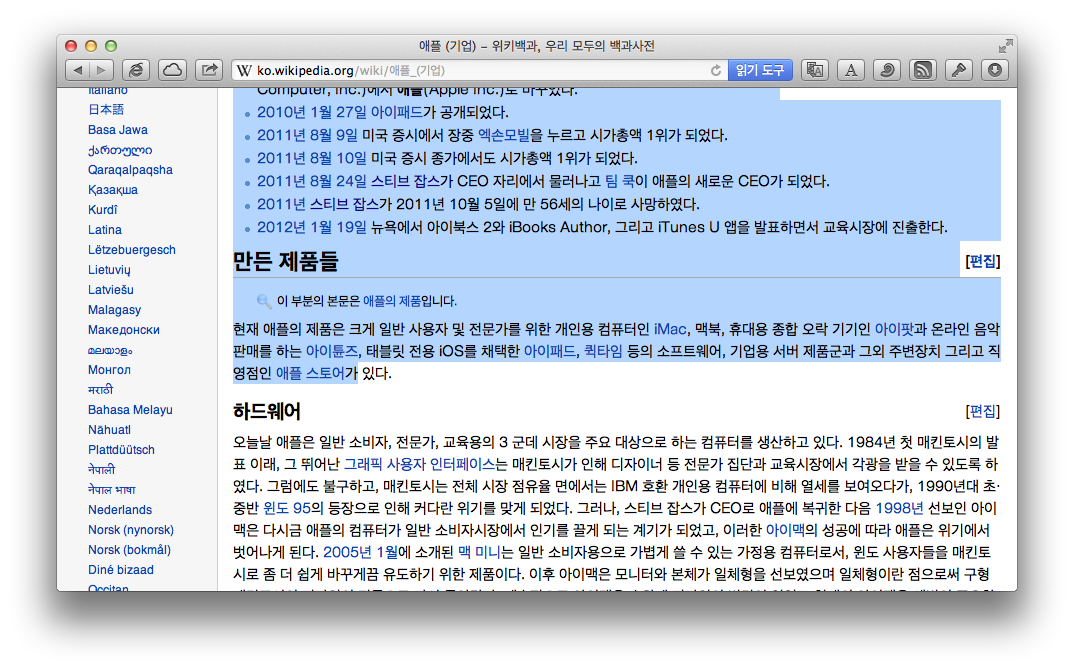The width and height of the screenshot is (1074, 670).
Task: Open the Қазақша language link
Action: 112,190
